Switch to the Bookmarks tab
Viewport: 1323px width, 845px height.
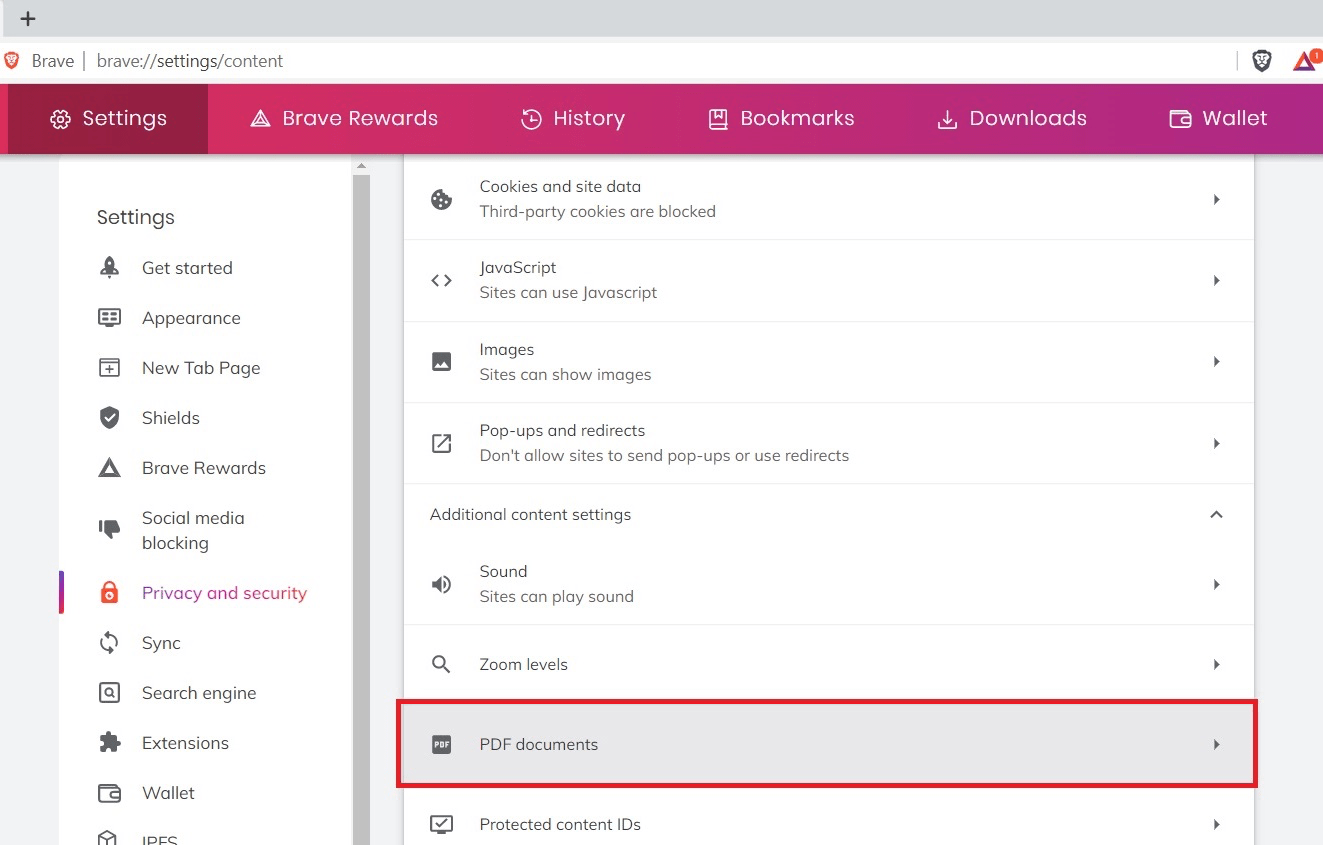(781, 118)
